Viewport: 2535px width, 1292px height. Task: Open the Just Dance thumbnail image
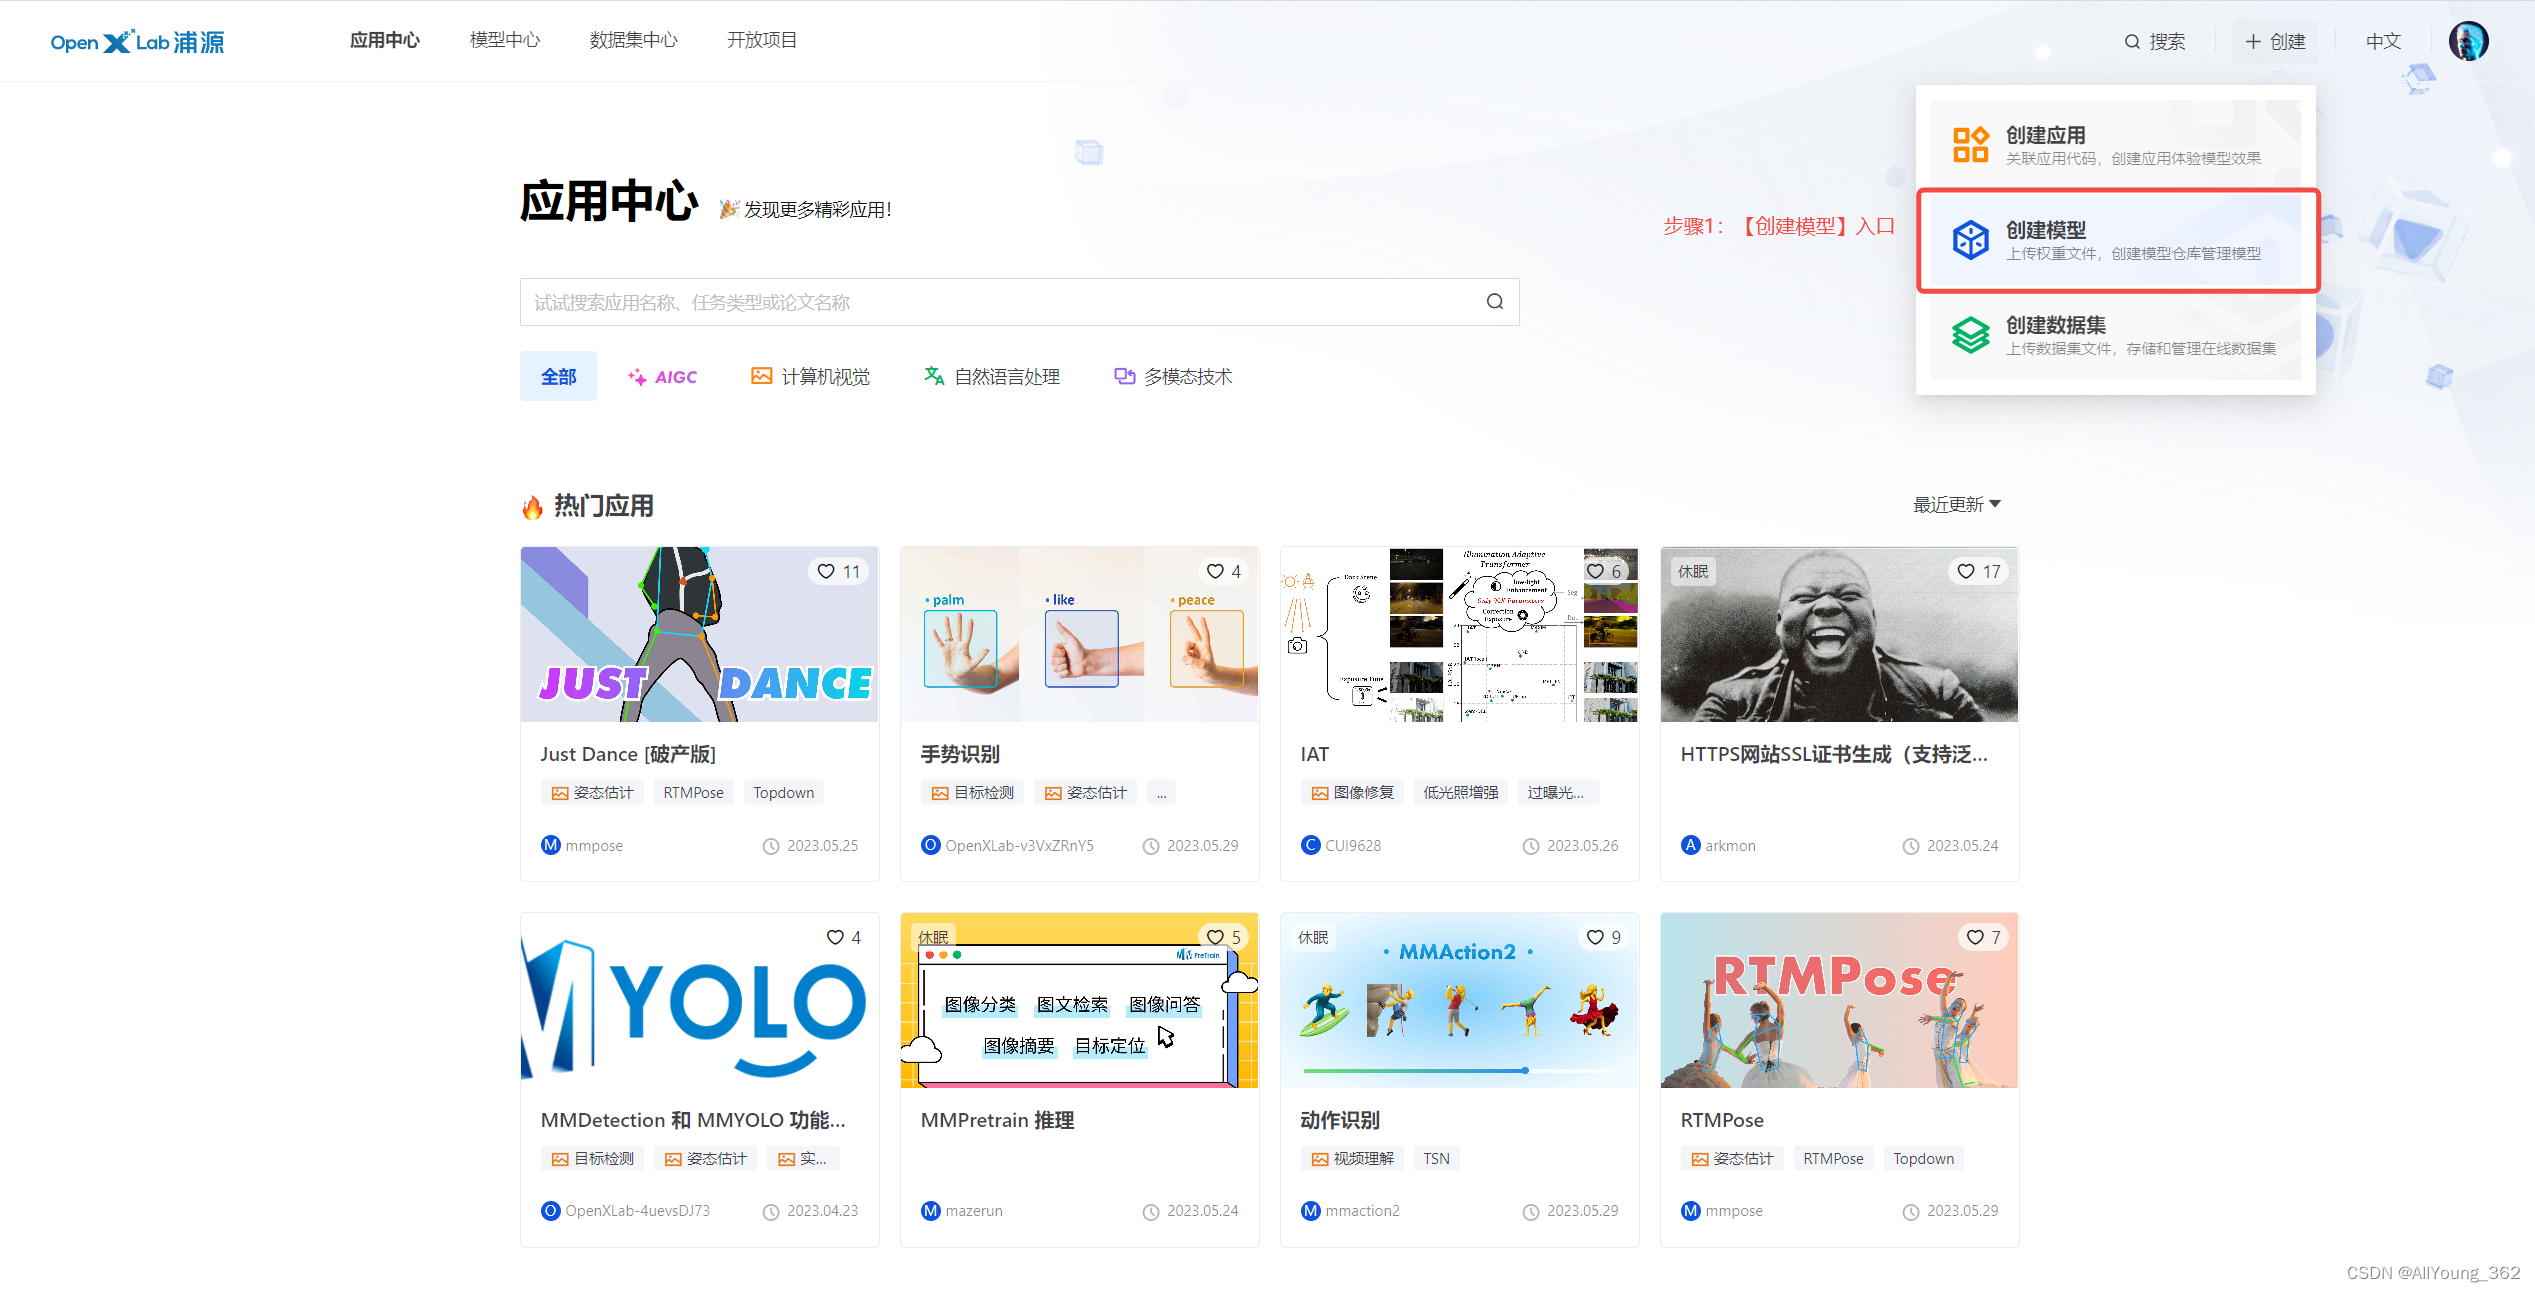(699, 634)
